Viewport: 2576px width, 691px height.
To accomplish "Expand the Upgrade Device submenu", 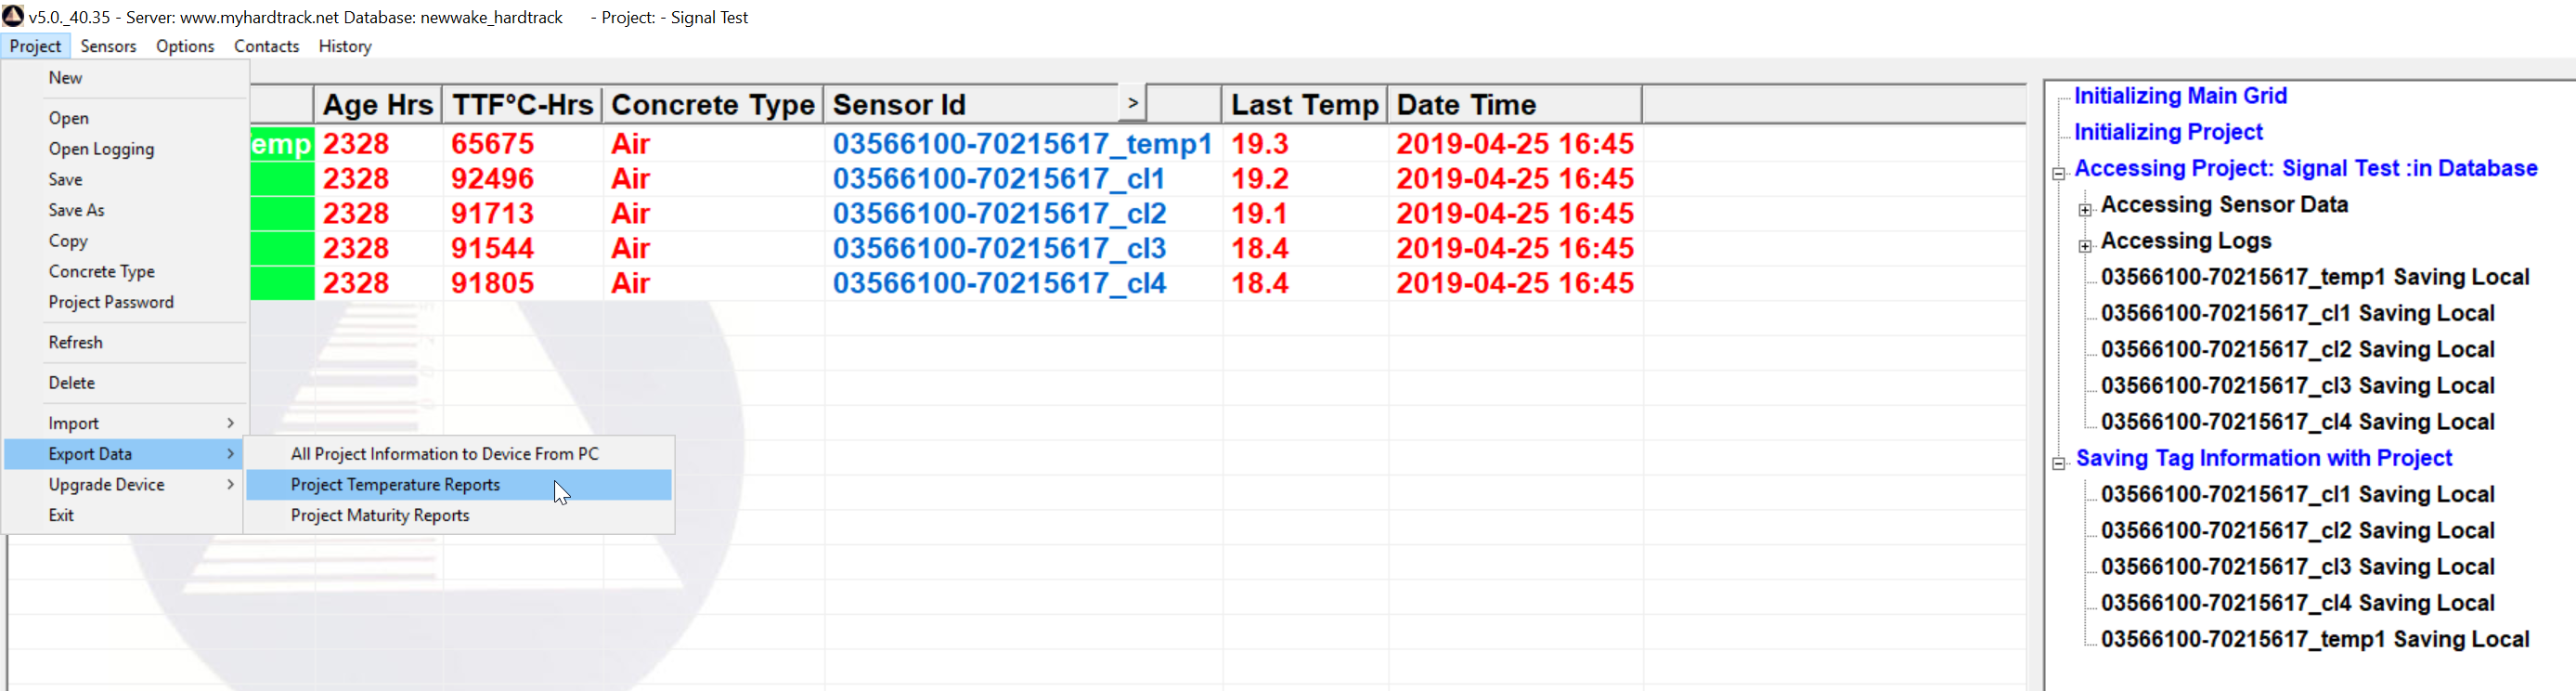I will coord(125,485).
